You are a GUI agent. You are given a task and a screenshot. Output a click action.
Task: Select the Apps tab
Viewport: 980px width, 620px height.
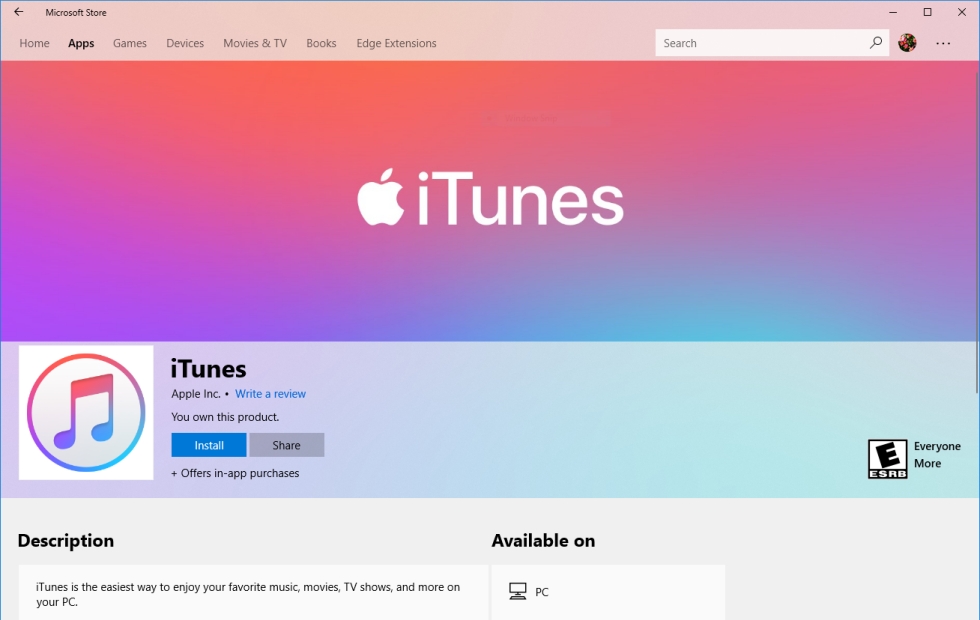point(81,43)
